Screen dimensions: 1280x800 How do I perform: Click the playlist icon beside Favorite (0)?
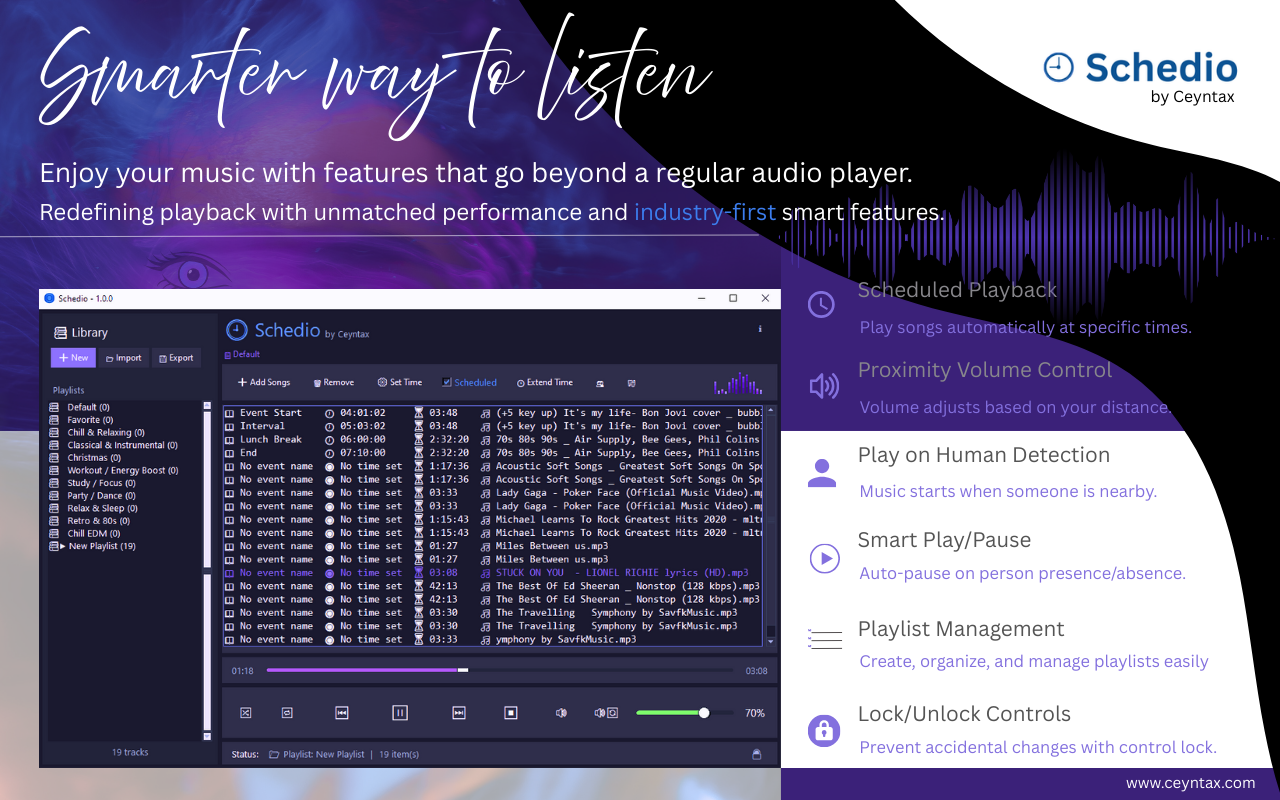pos(55,420)
